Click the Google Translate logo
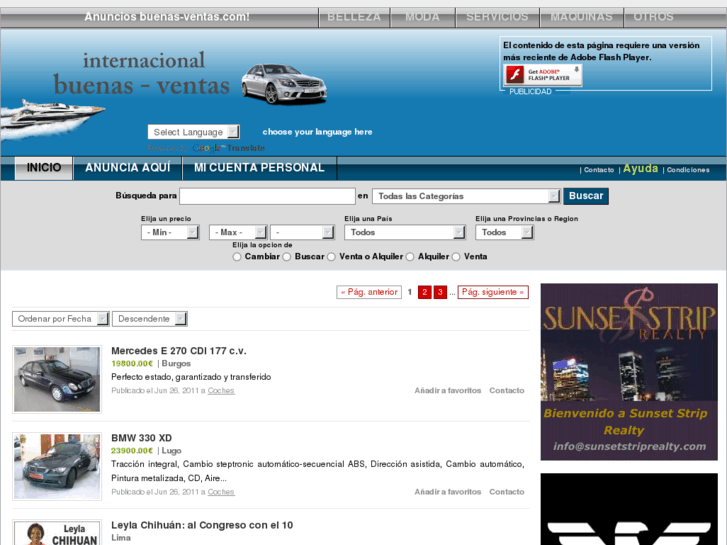 pos(228,148)
